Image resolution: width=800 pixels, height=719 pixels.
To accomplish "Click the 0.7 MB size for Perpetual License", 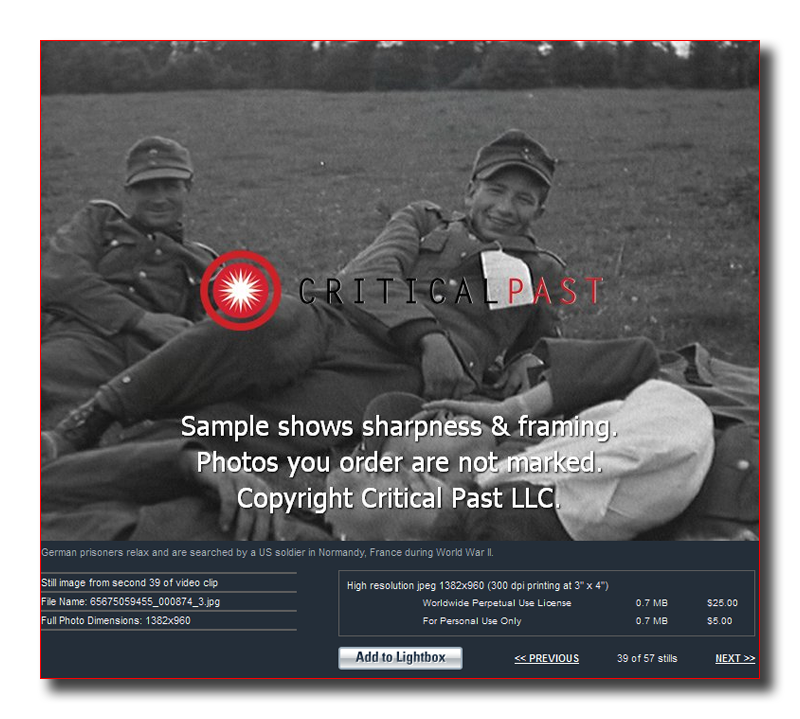I will click(652, 603).
